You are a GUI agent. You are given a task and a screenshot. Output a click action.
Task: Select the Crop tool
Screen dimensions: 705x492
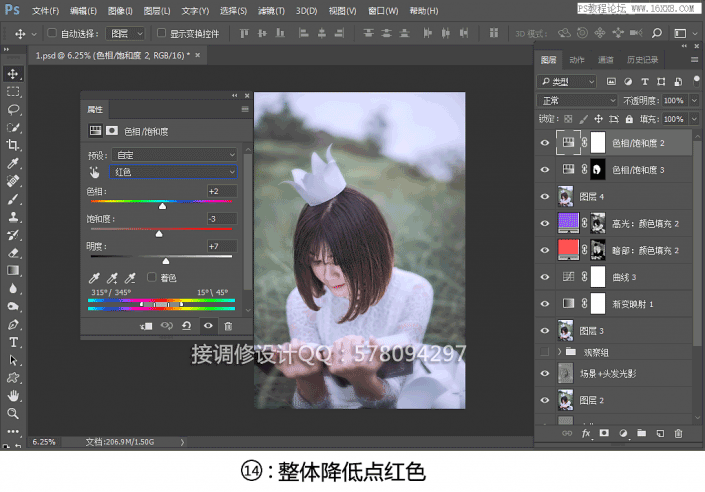pos(13,145)
